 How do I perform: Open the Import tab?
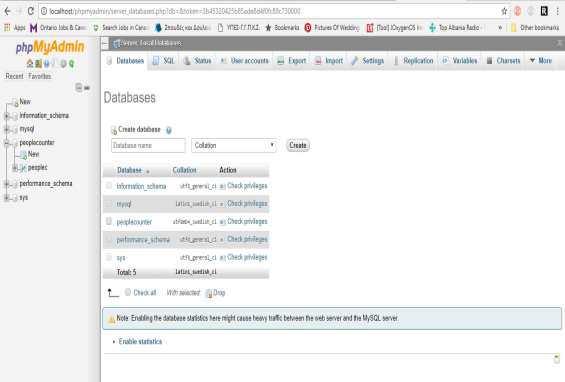(x=329, y=61)
